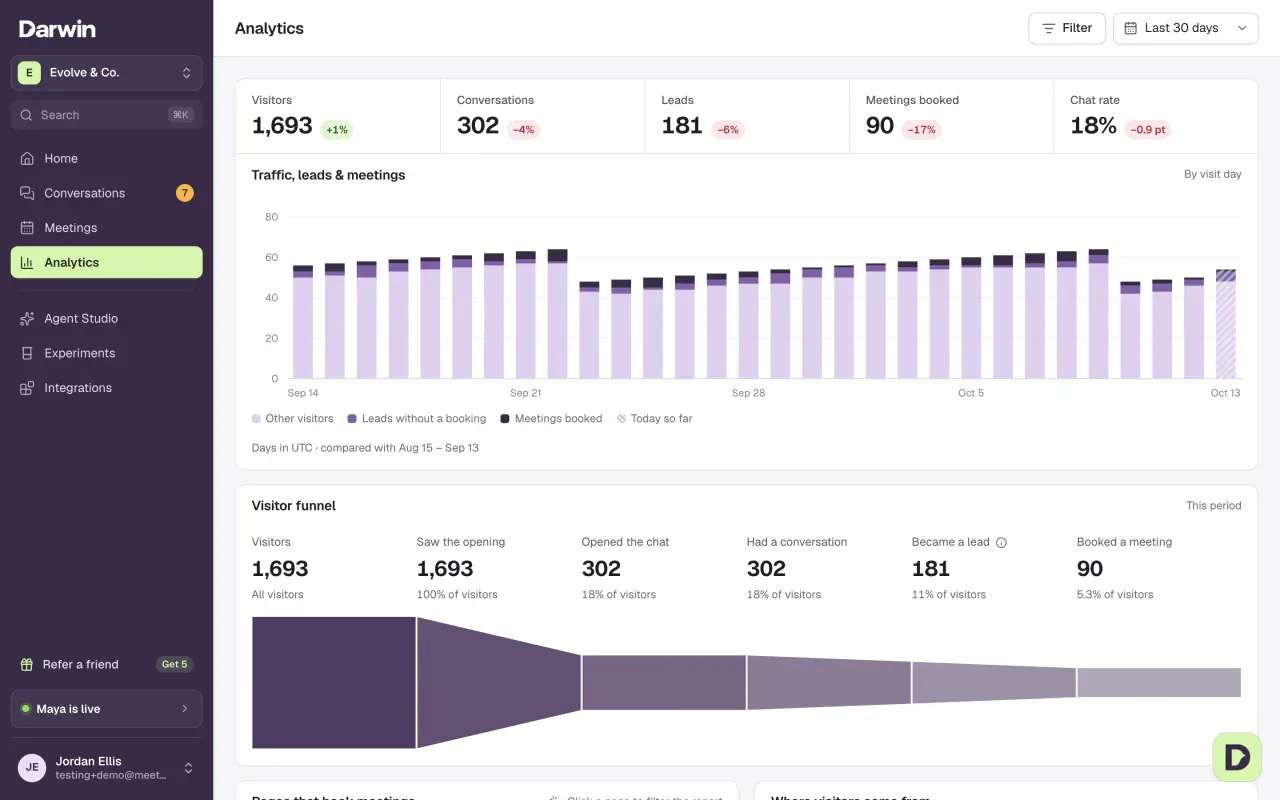Expand the Evolve & Co. workspace switcher

(x=107, y=73)
